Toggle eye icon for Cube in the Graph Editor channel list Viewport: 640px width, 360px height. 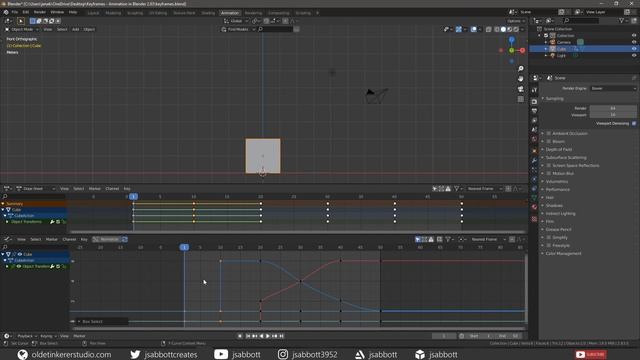click(x=20, y=254)
